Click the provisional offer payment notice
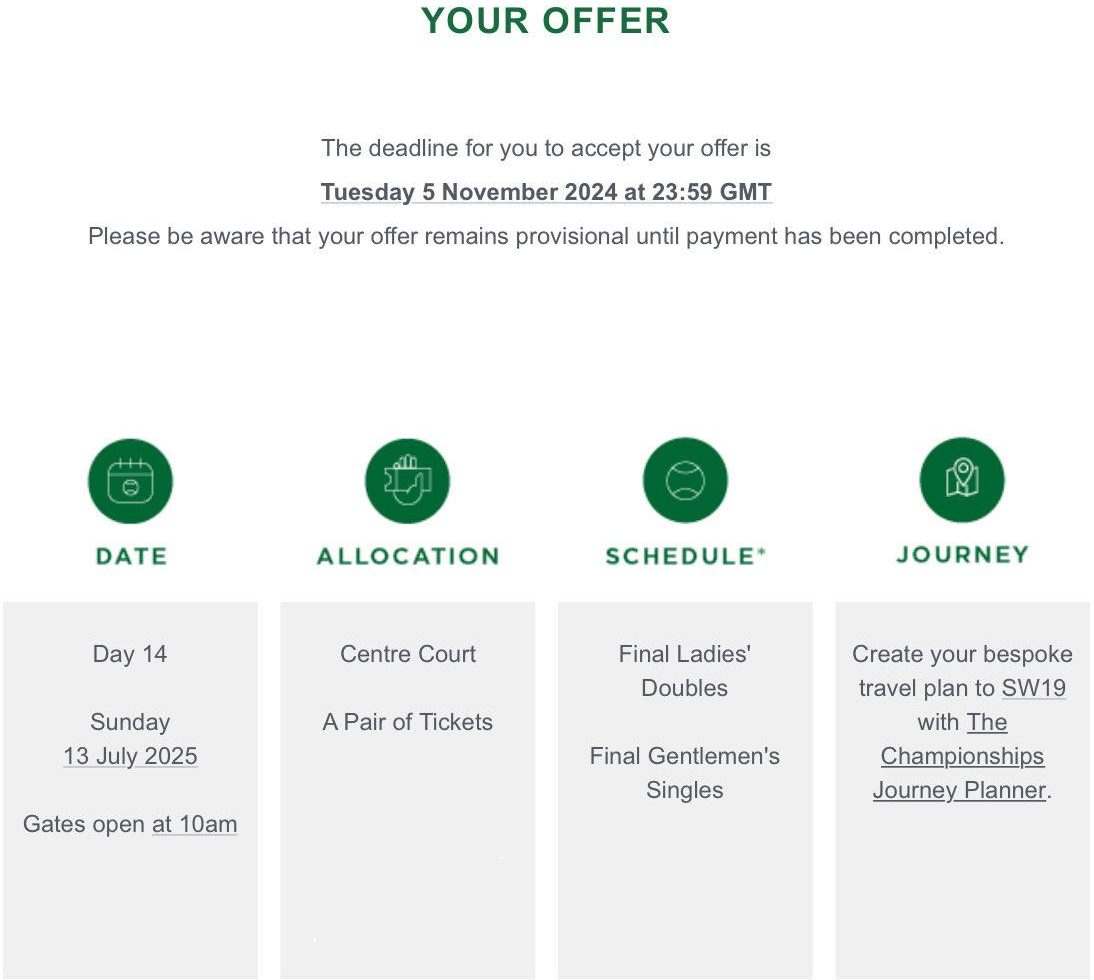This screenshot has width=1094, height=980. (546, 236)
